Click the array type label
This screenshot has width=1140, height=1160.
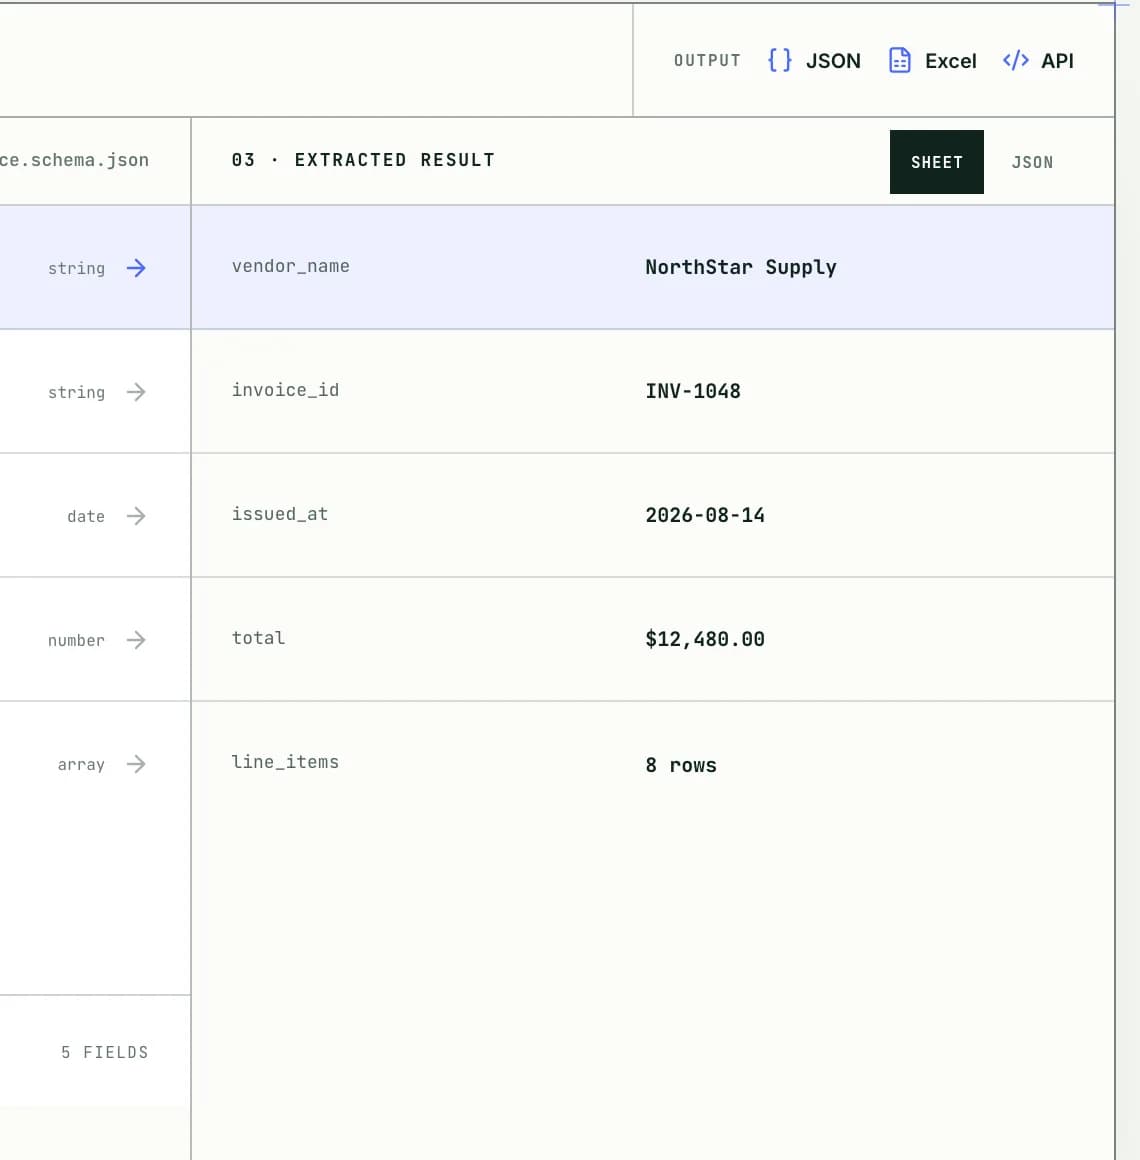(81, 765)
